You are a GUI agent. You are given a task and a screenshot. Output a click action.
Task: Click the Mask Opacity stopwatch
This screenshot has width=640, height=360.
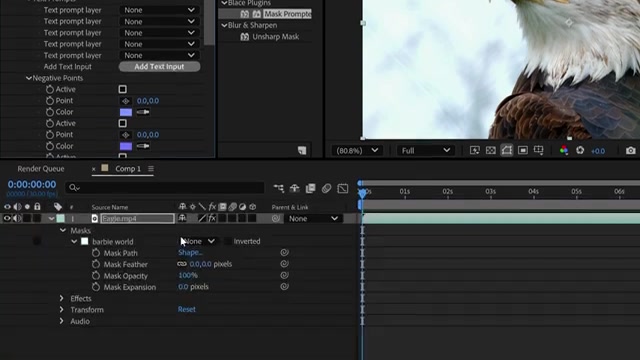96,276
